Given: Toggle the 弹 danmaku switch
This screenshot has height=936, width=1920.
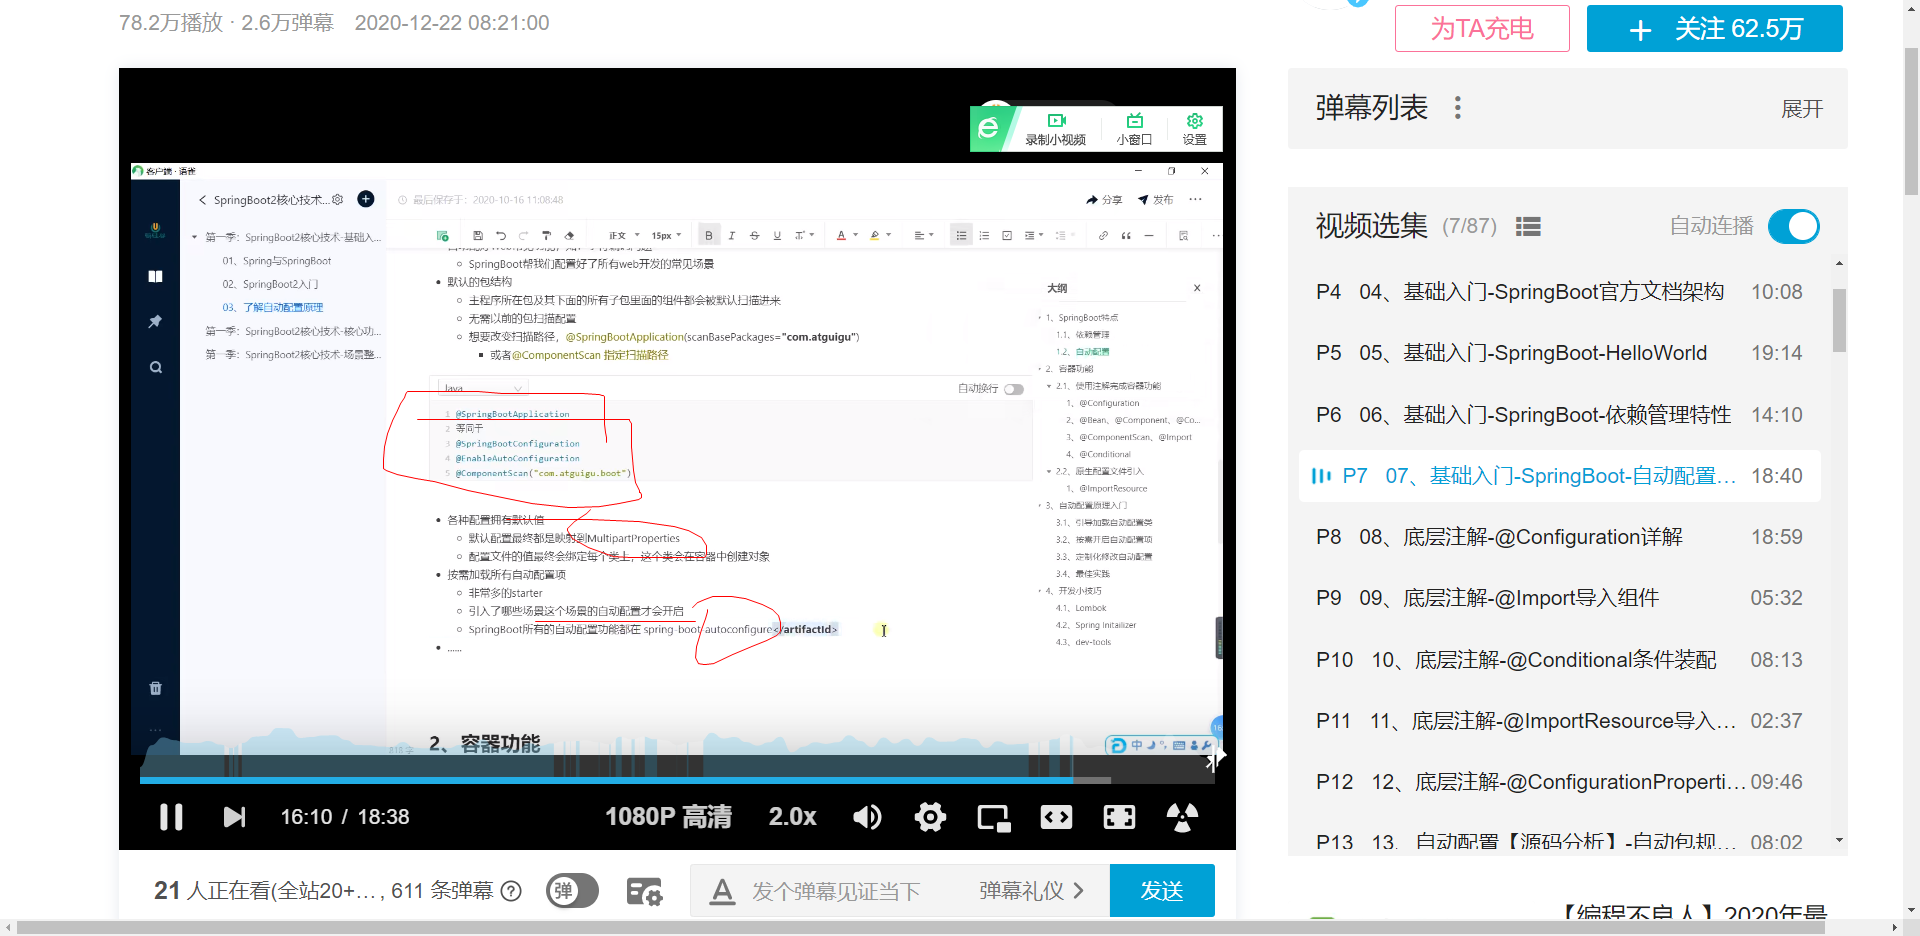Looking at the screenshot, I should (572, 891).
